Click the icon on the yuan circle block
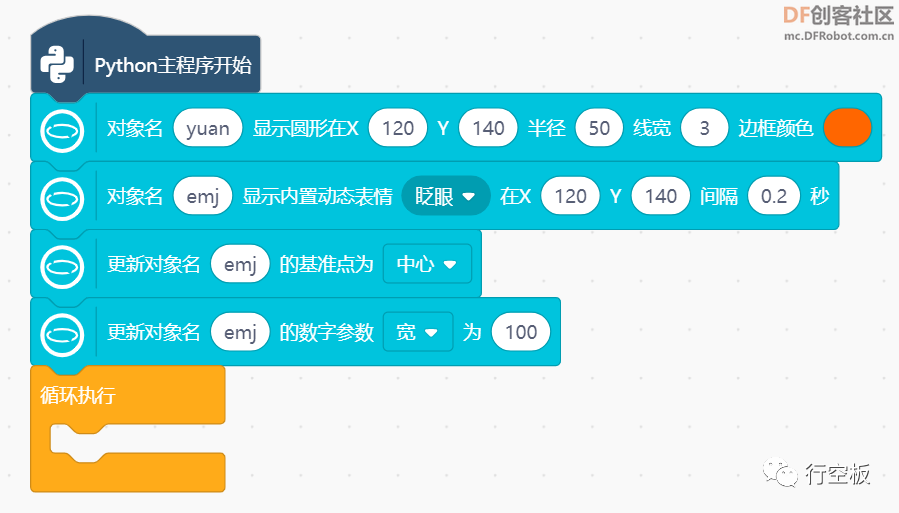The height and width of the screenshot is (513, 899). coord(62,131)
